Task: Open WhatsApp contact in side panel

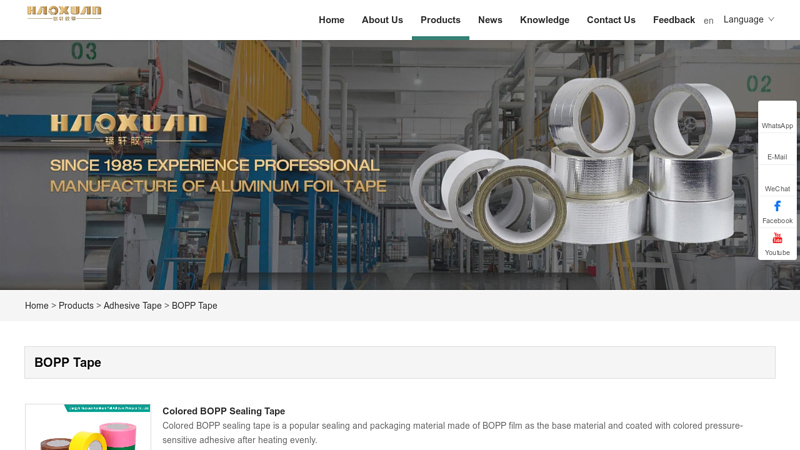Action: point(777,126)
